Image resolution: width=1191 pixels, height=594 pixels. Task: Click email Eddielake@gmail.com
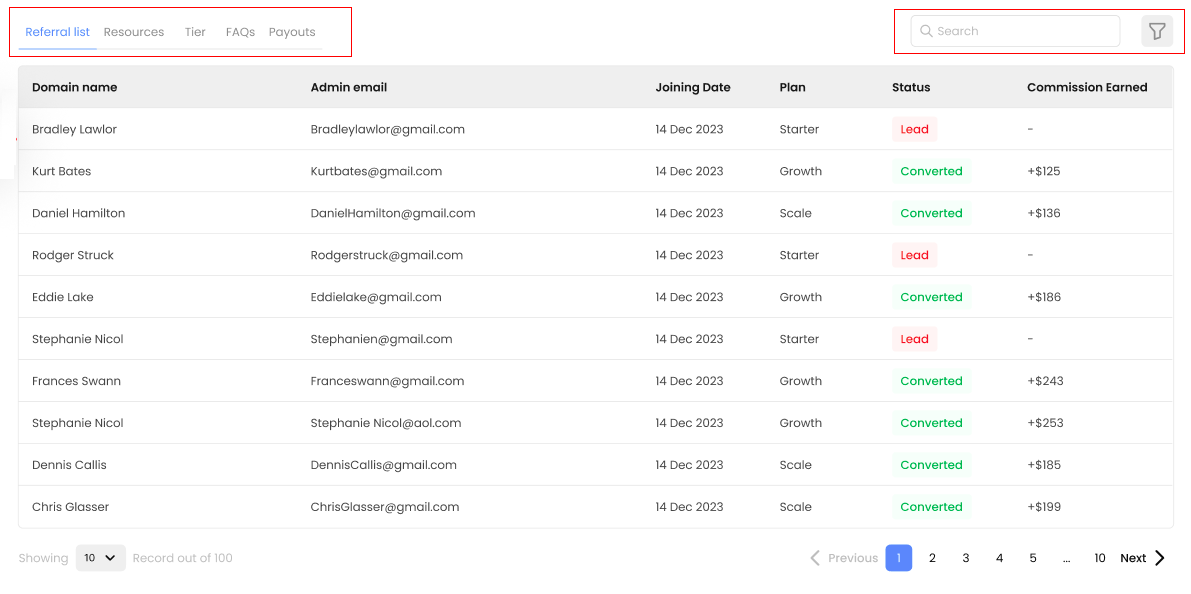pos(376,297)
